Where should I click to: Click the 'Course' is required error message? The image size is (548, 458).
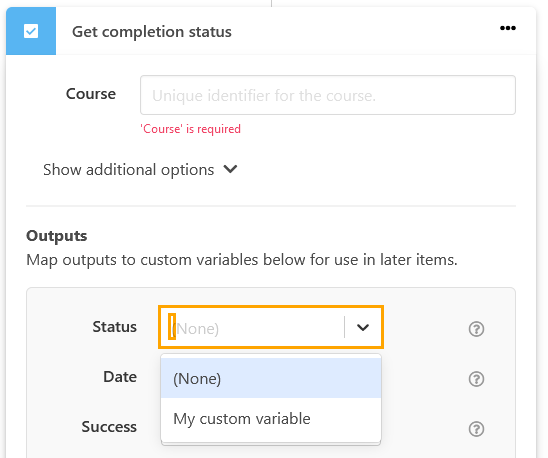[190, 129]
